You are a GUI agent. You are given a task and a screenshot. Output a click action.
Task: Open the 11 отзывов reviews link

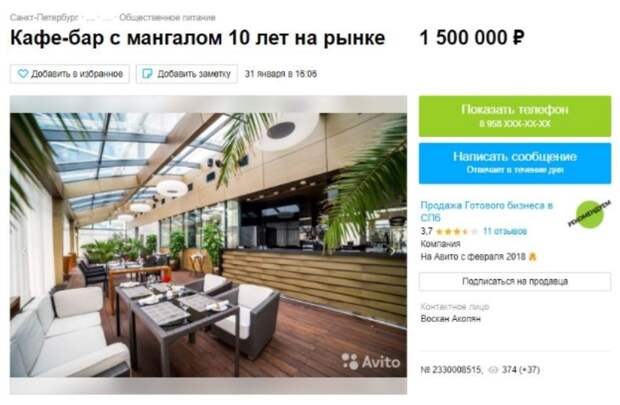[505, 231]
